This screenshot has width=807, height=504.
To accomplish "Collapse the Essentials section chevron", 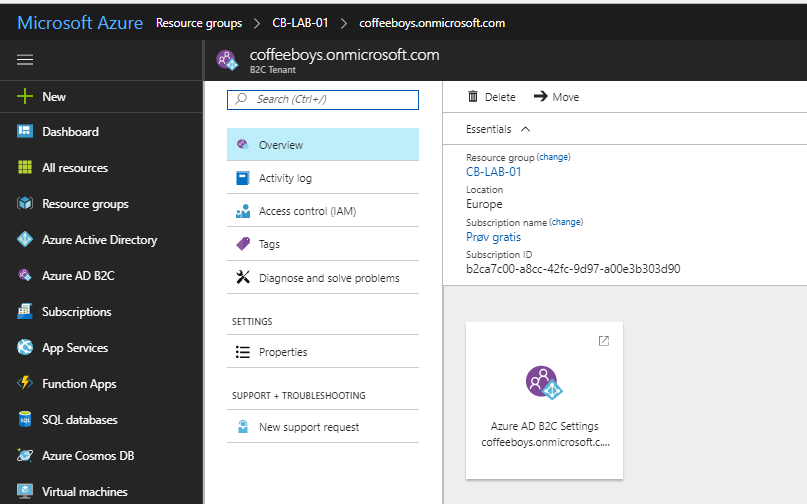I will tap(525, 129).
